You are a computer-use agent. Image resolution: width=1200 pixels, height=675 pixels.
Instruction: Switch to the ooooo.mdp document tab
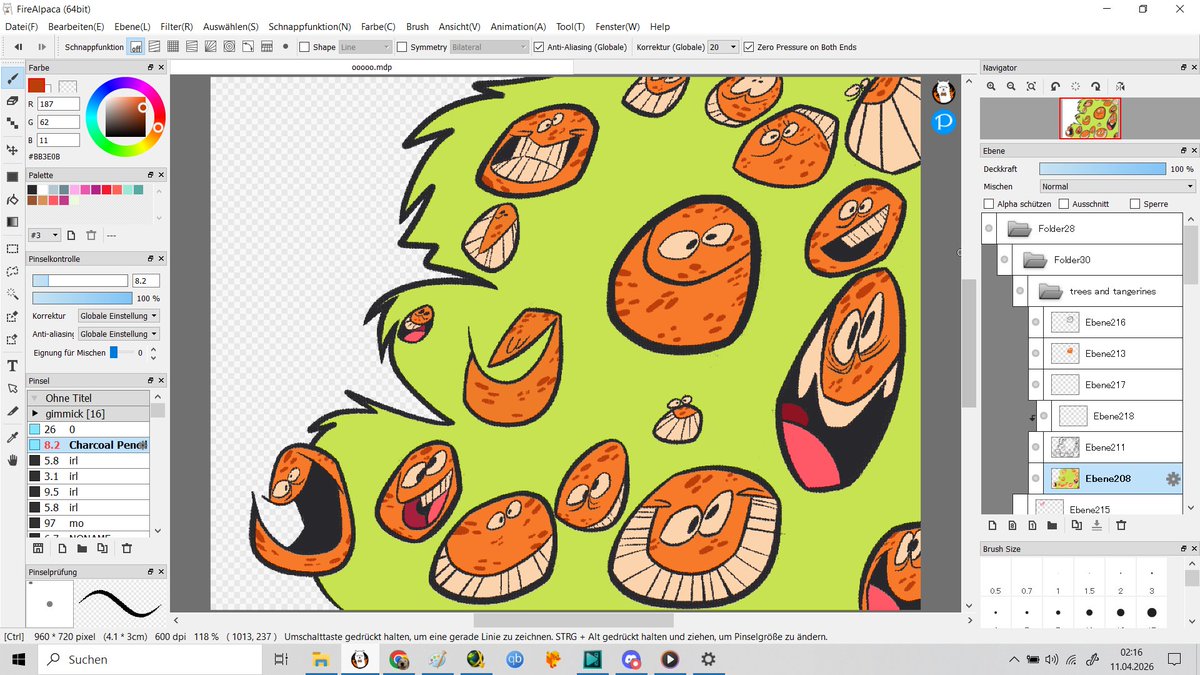pyautogui.click(x=371, y=67)
